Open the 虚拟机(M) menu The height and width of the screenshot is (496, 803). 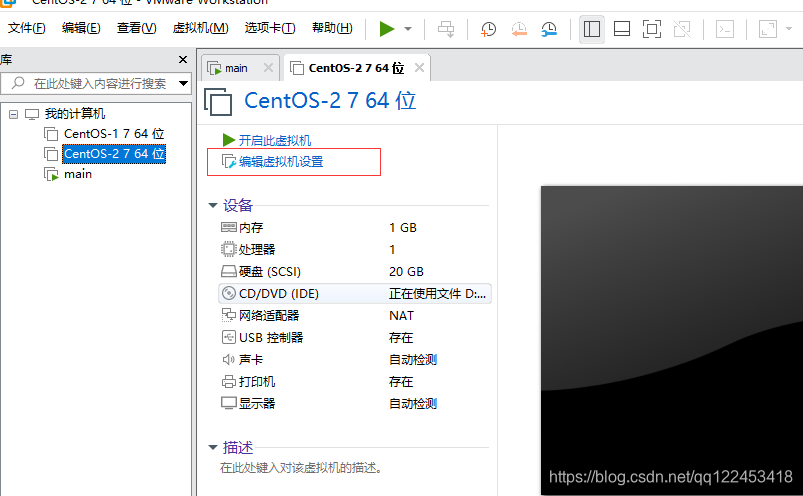(200, 28)
